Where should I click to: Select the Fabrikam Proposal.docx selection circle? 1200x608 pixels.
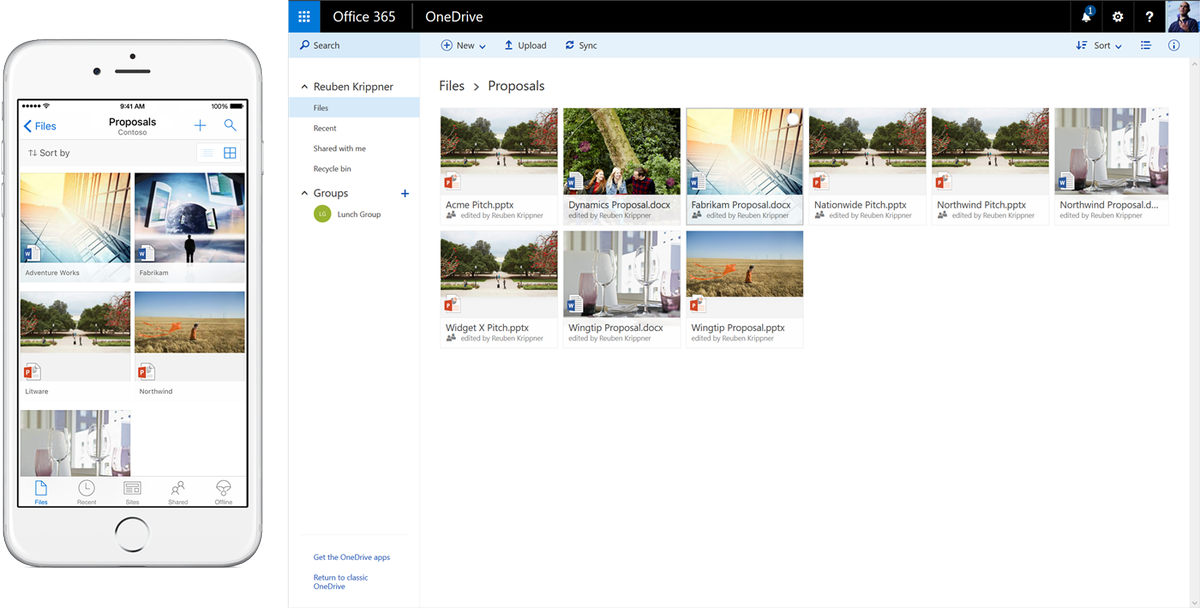point(793,119)
